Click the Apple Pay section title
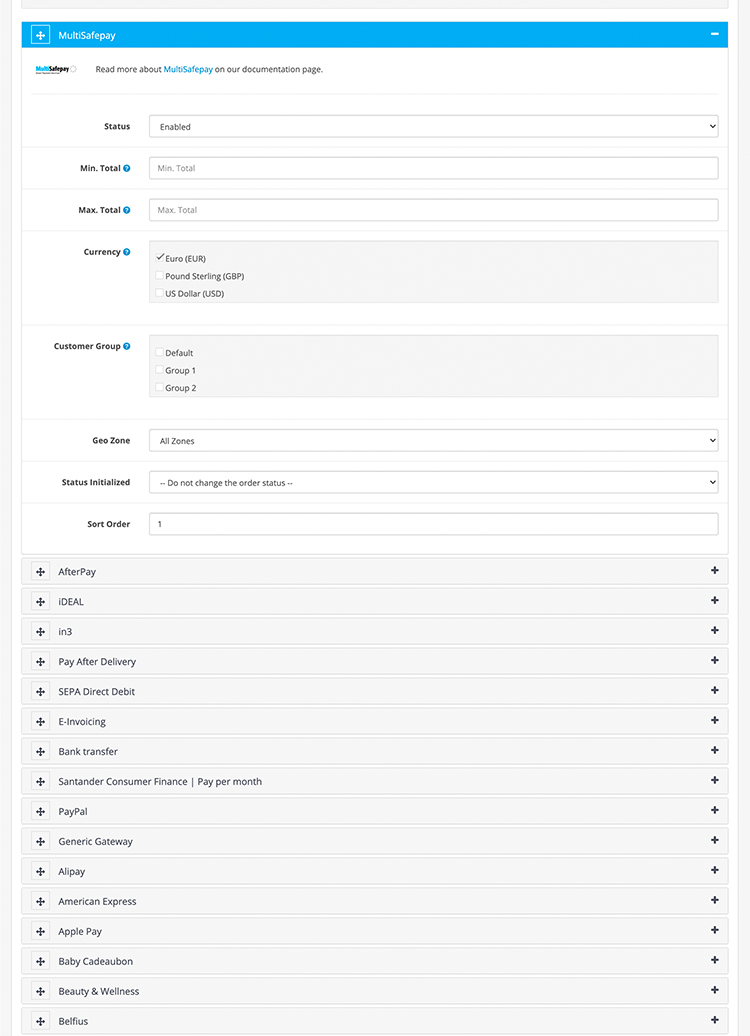Viewport: 750px width, 1036px height. point(80,932)
